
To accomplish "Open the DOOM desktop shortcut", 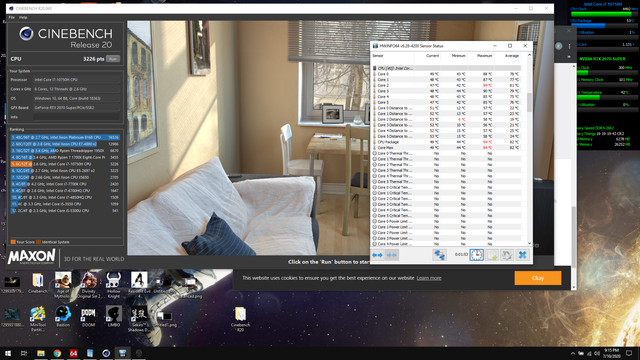I will click(88, 317).
